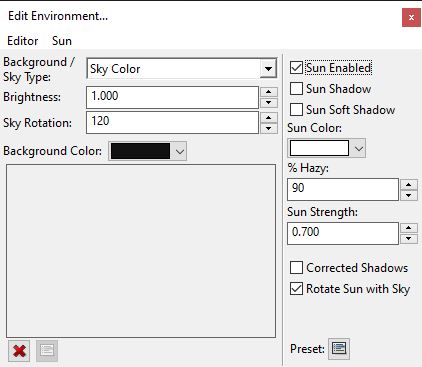Increase Sun Strength with up arrow

coord(409,228)
